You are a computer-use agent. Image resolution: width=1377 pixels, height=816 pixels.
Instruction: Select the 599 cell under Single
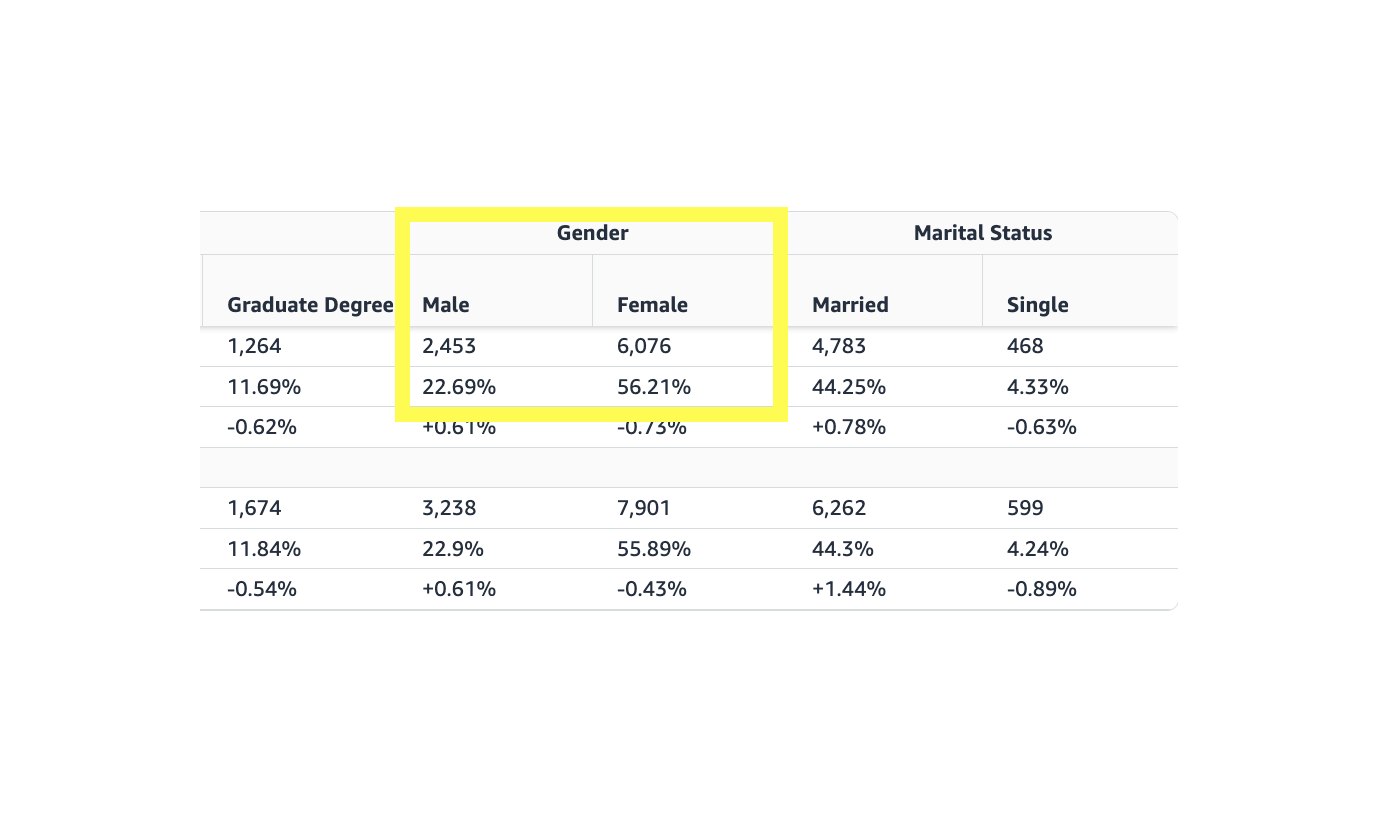[1025, 508]
